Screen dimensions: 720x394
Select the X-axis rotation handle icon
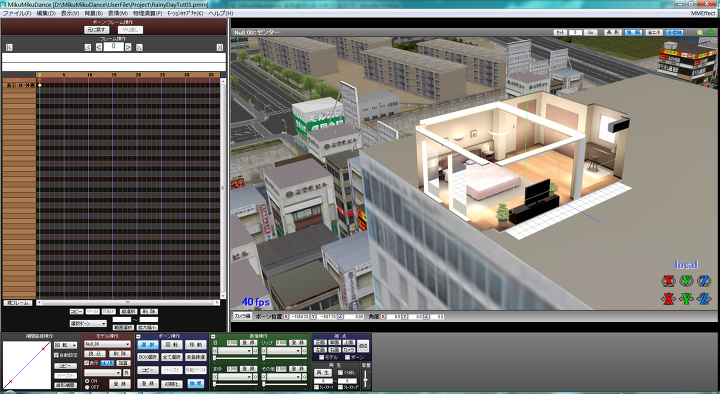point(669,281)
